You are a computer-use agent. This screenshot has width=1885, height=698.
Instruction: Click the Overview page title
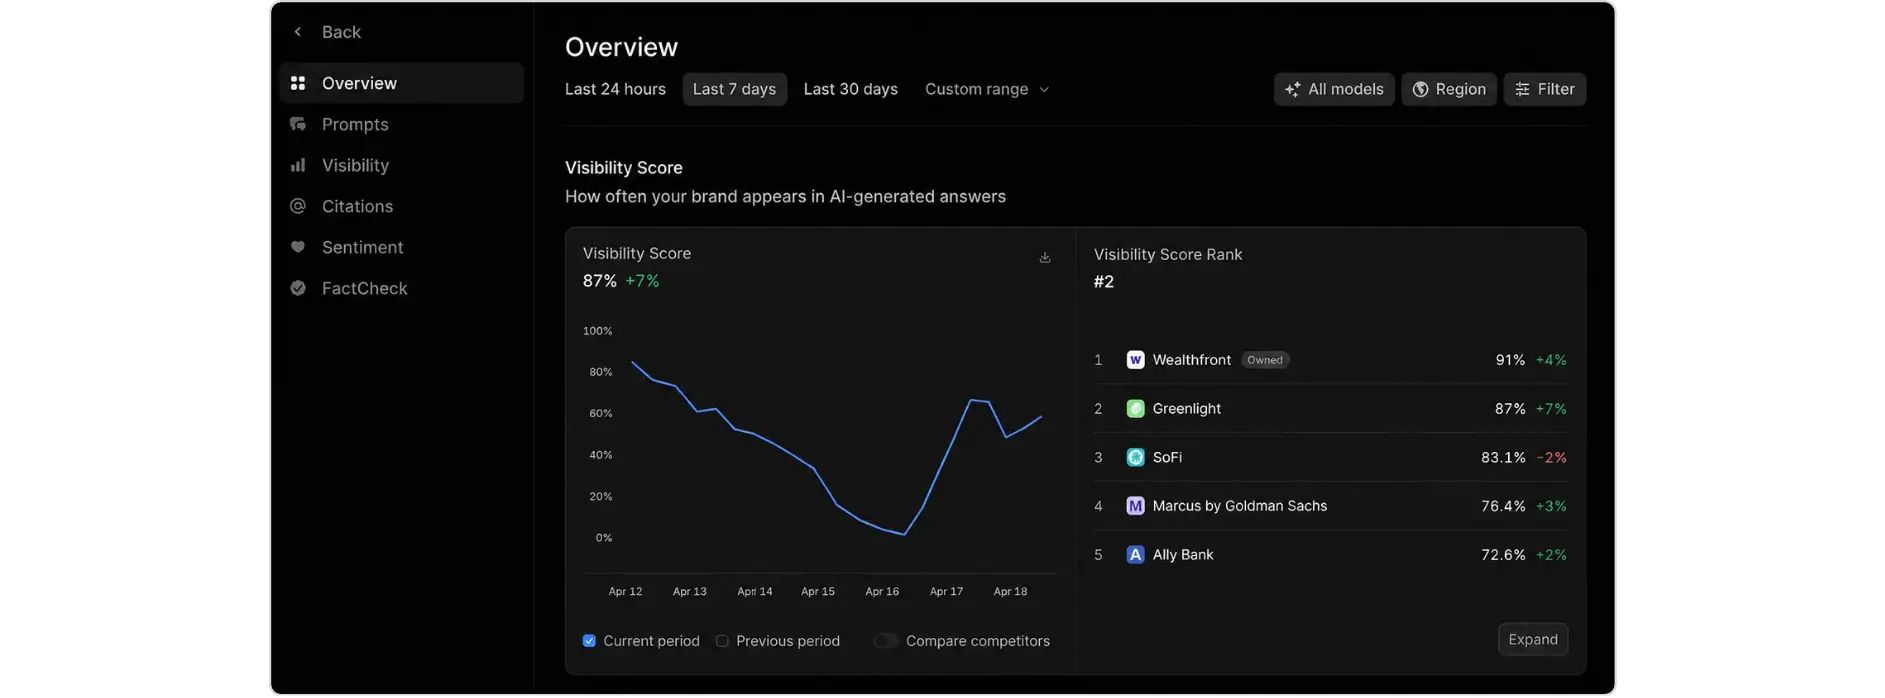click(x=621, y=47)
